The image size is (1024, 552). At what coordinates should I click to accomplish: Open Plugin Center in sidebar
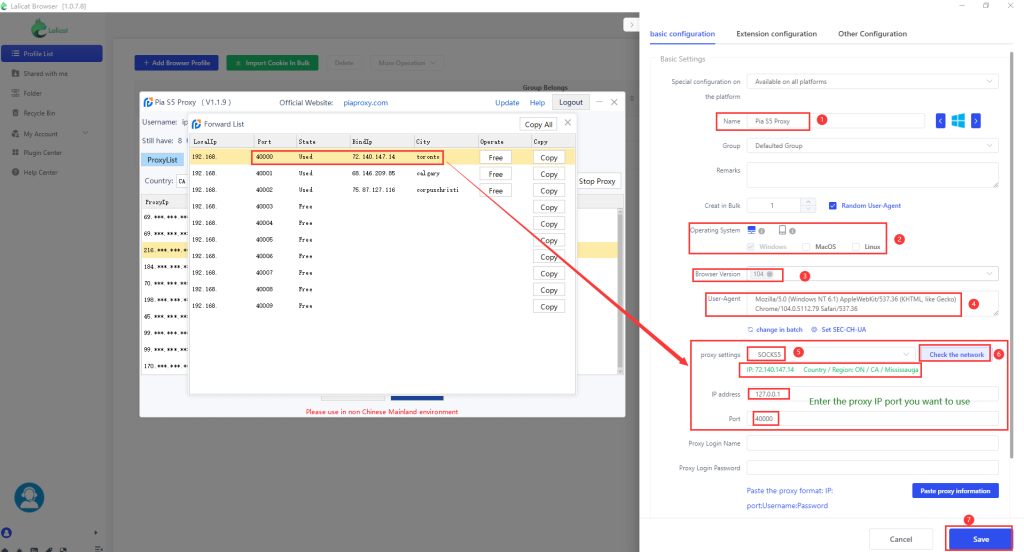[x=37, y=153]
